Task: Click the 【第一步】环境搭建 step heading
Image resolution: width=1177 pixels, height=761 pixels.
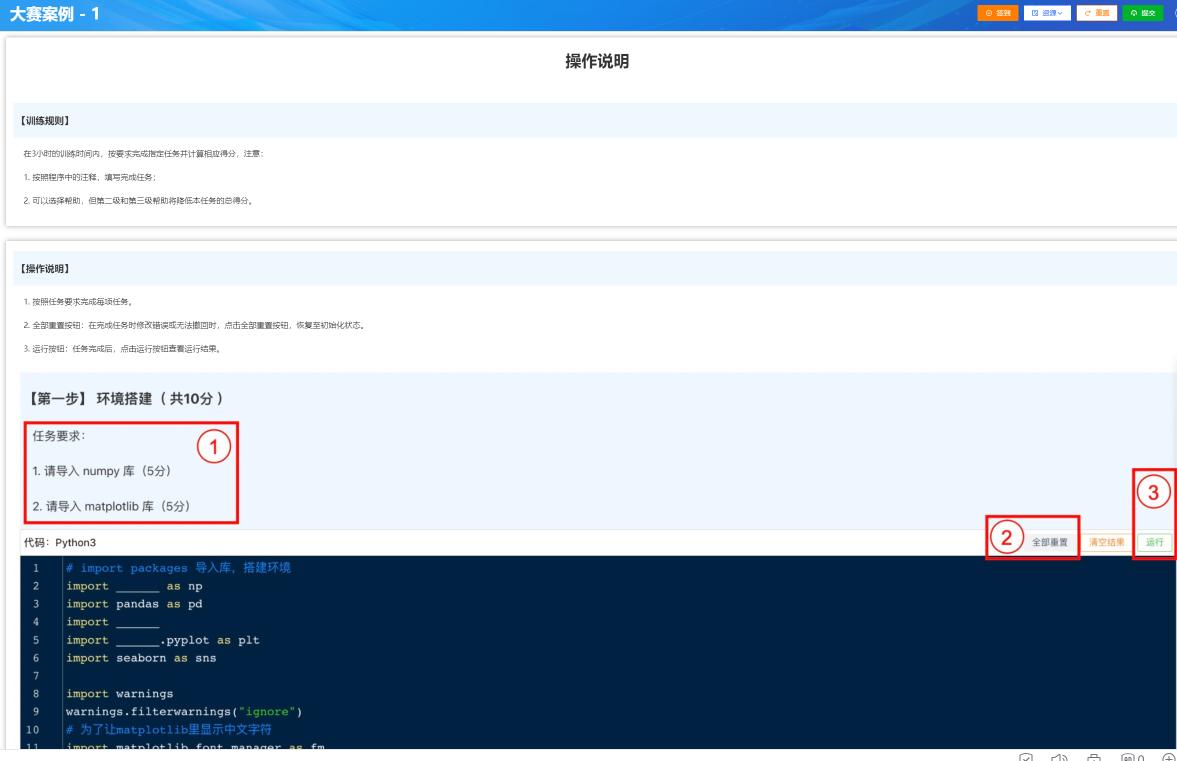Action: [x=125, y=399]
